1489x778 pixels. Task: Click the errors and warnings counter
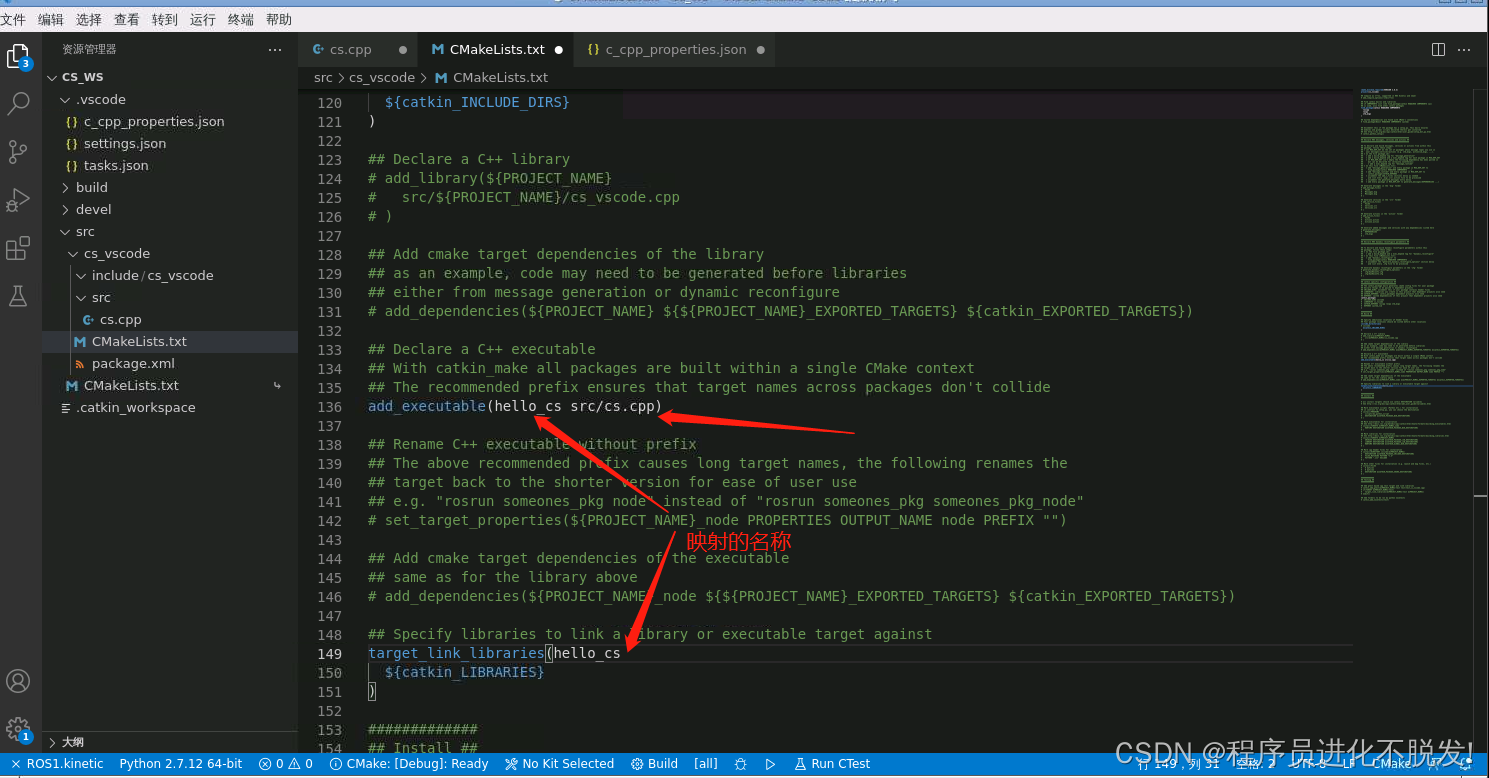(x=286, y=764)
